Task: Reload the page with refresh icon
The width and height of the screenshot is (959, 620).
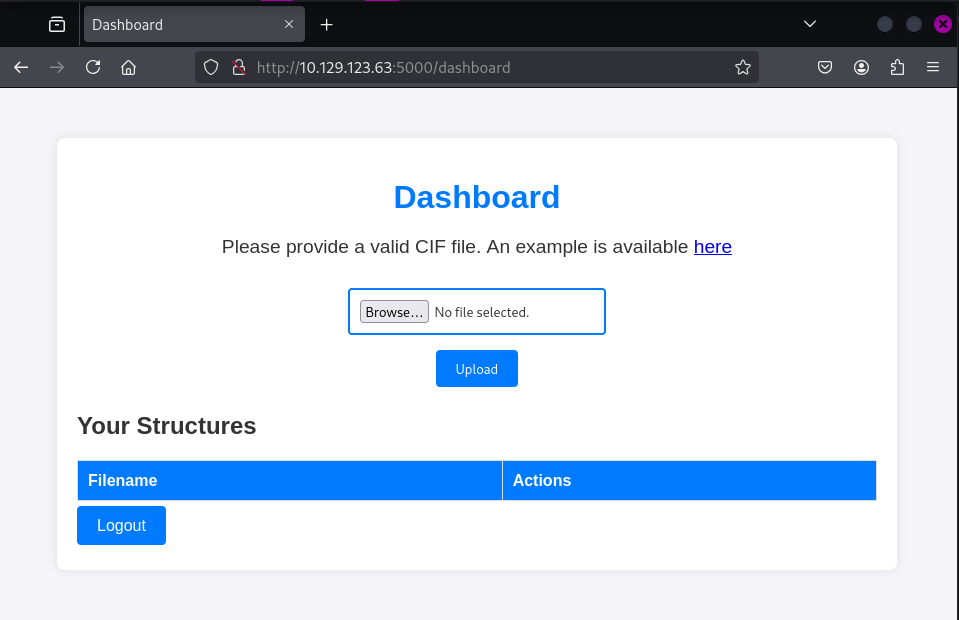Action: point(93,68)
